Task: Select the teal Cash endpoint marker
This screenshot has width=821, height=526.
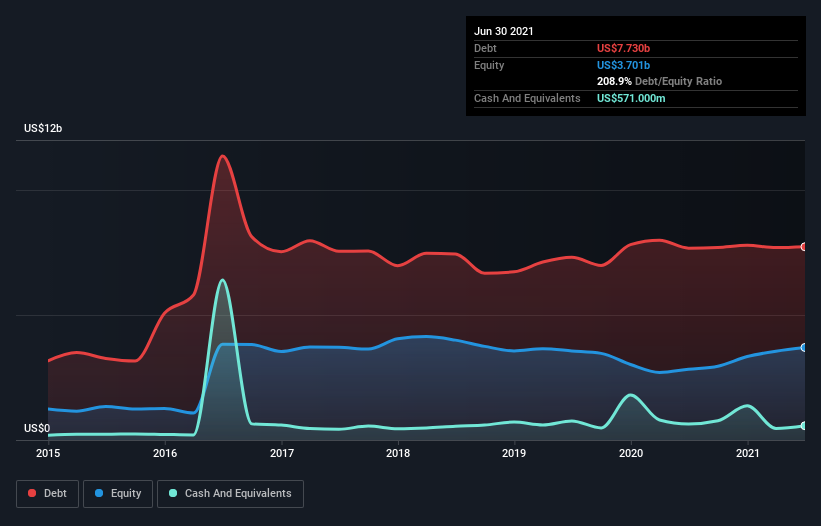Action: coord(804,426)
